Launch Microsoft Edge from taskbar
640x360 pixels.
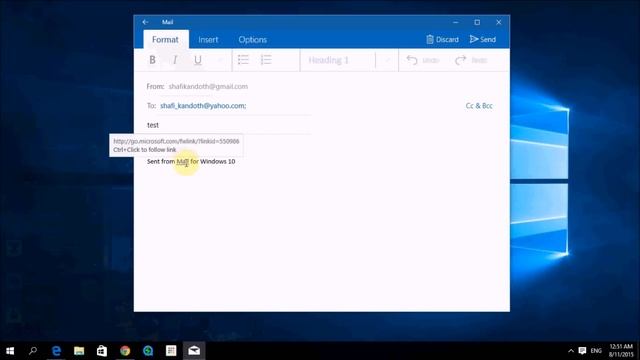tap(56, 351)
